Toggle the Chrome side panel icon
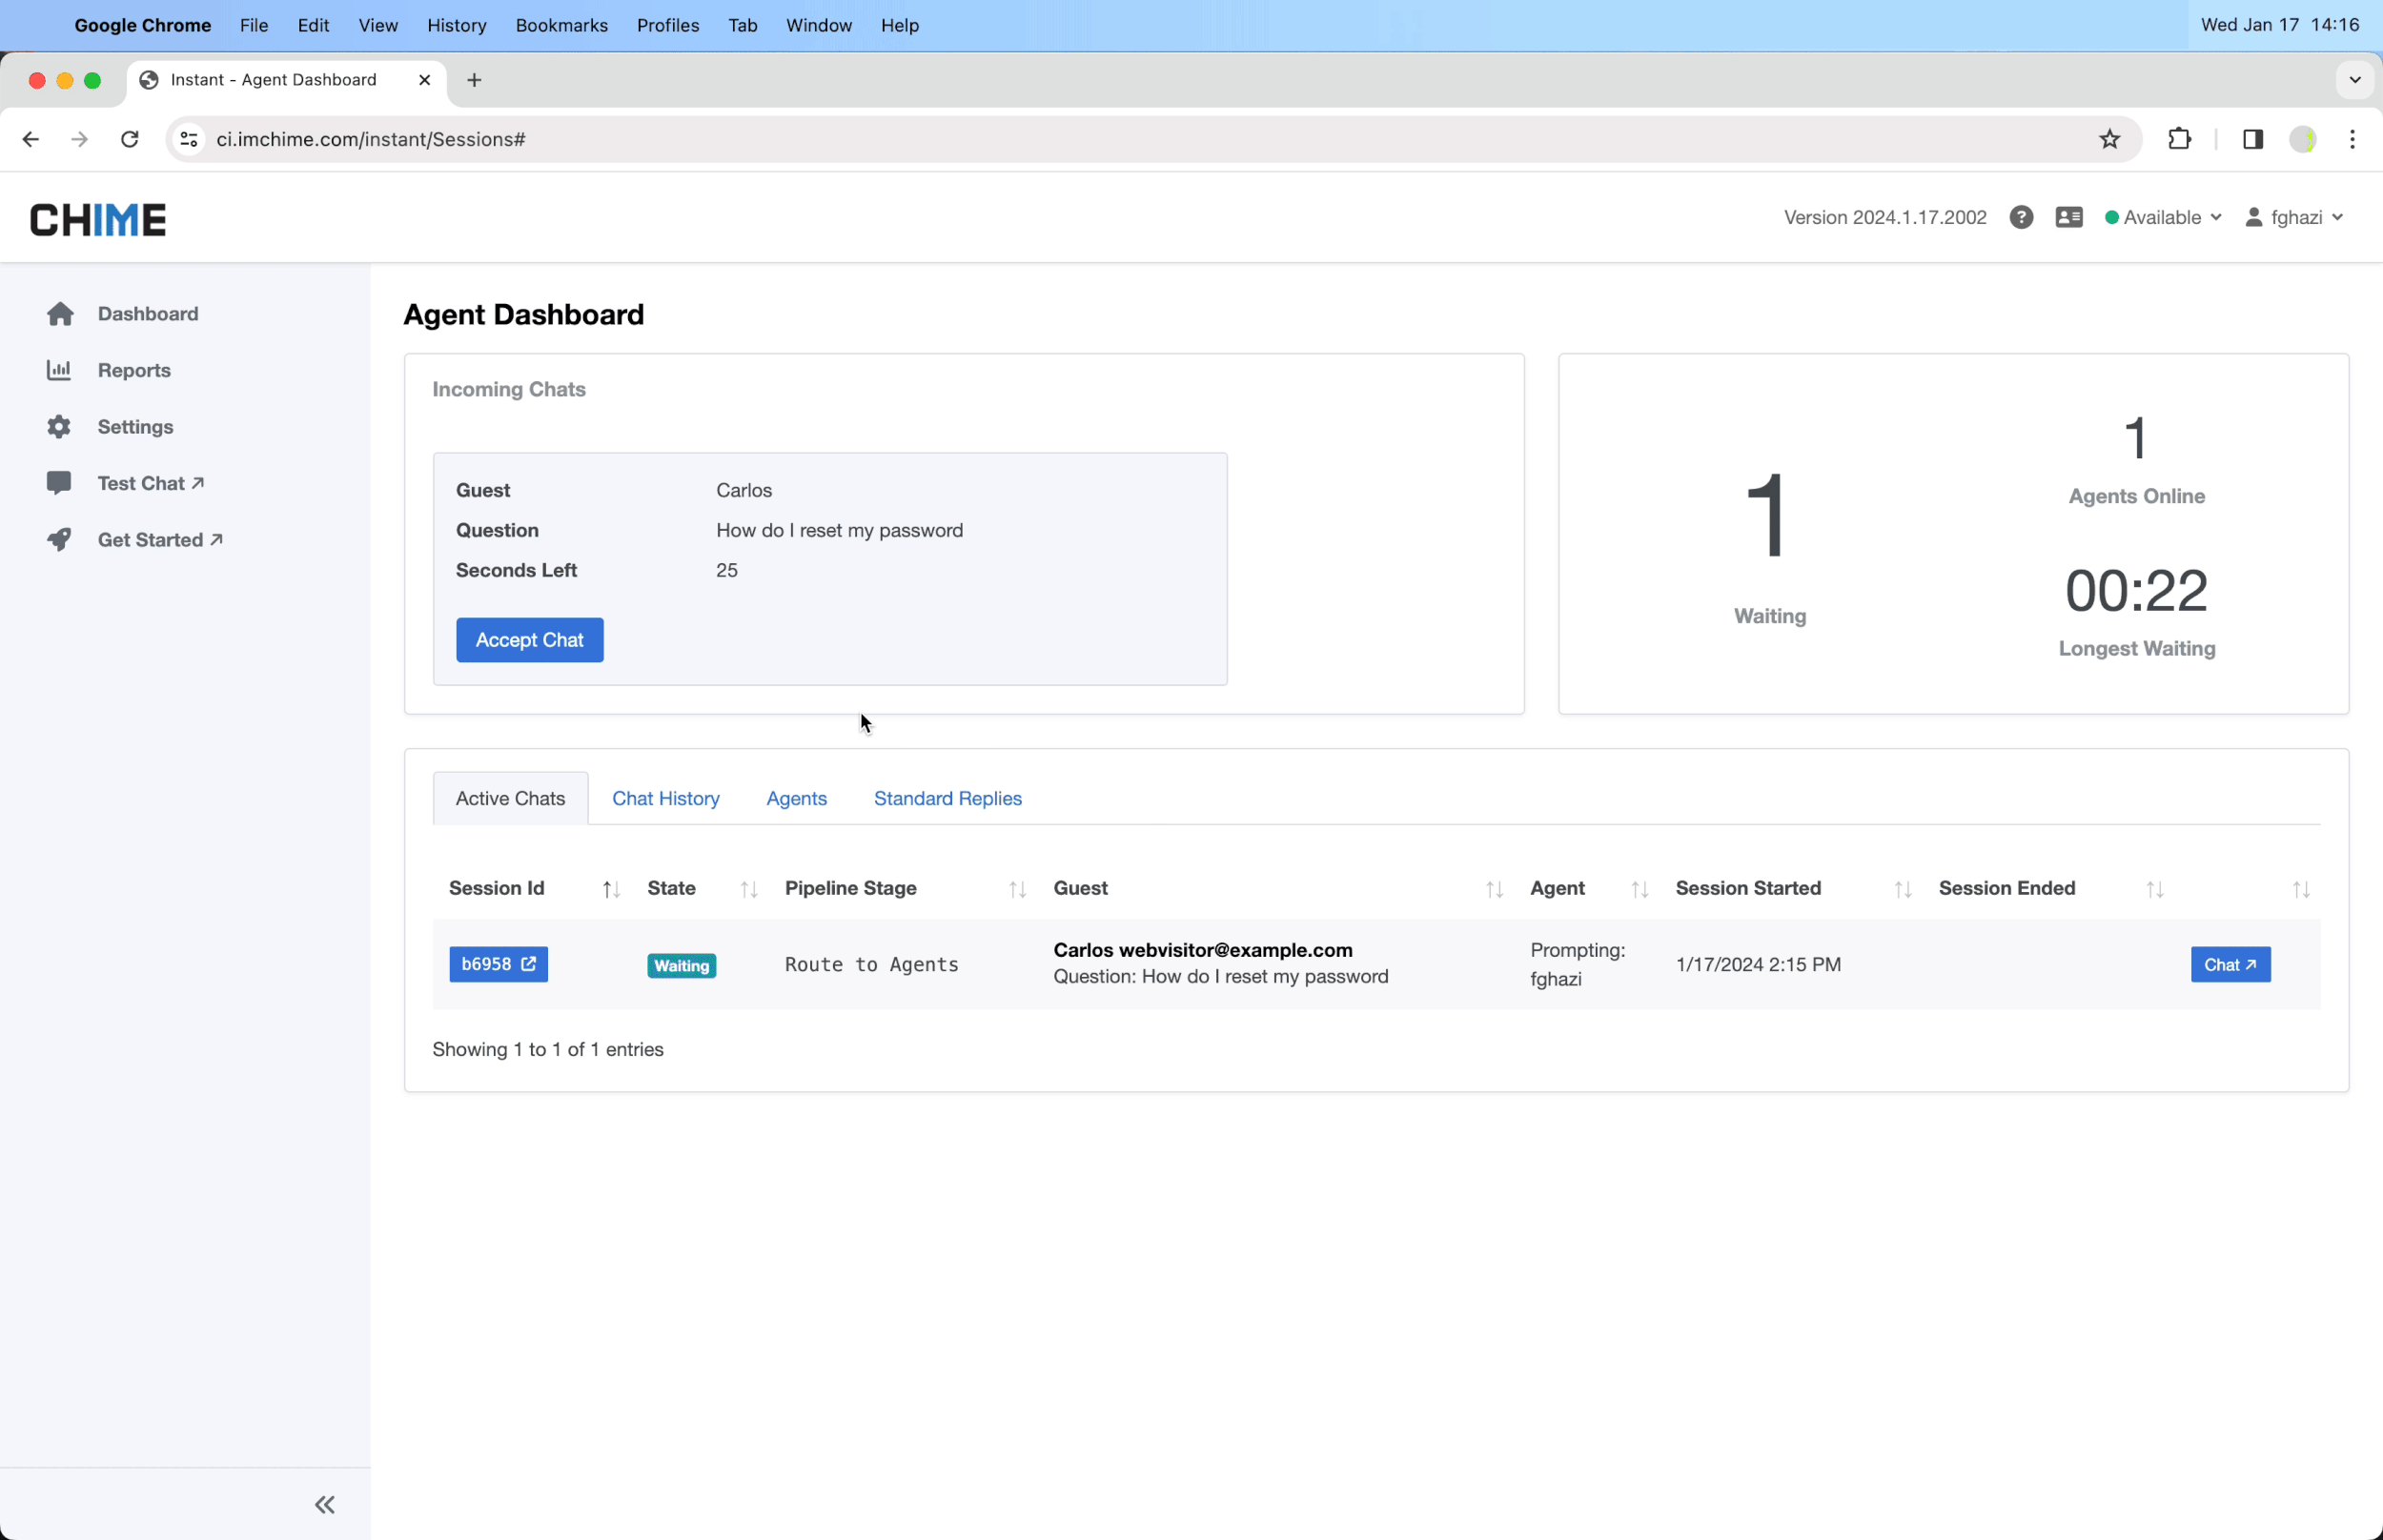This screenshot has width=2383, height=1540. coord(2252,139)
